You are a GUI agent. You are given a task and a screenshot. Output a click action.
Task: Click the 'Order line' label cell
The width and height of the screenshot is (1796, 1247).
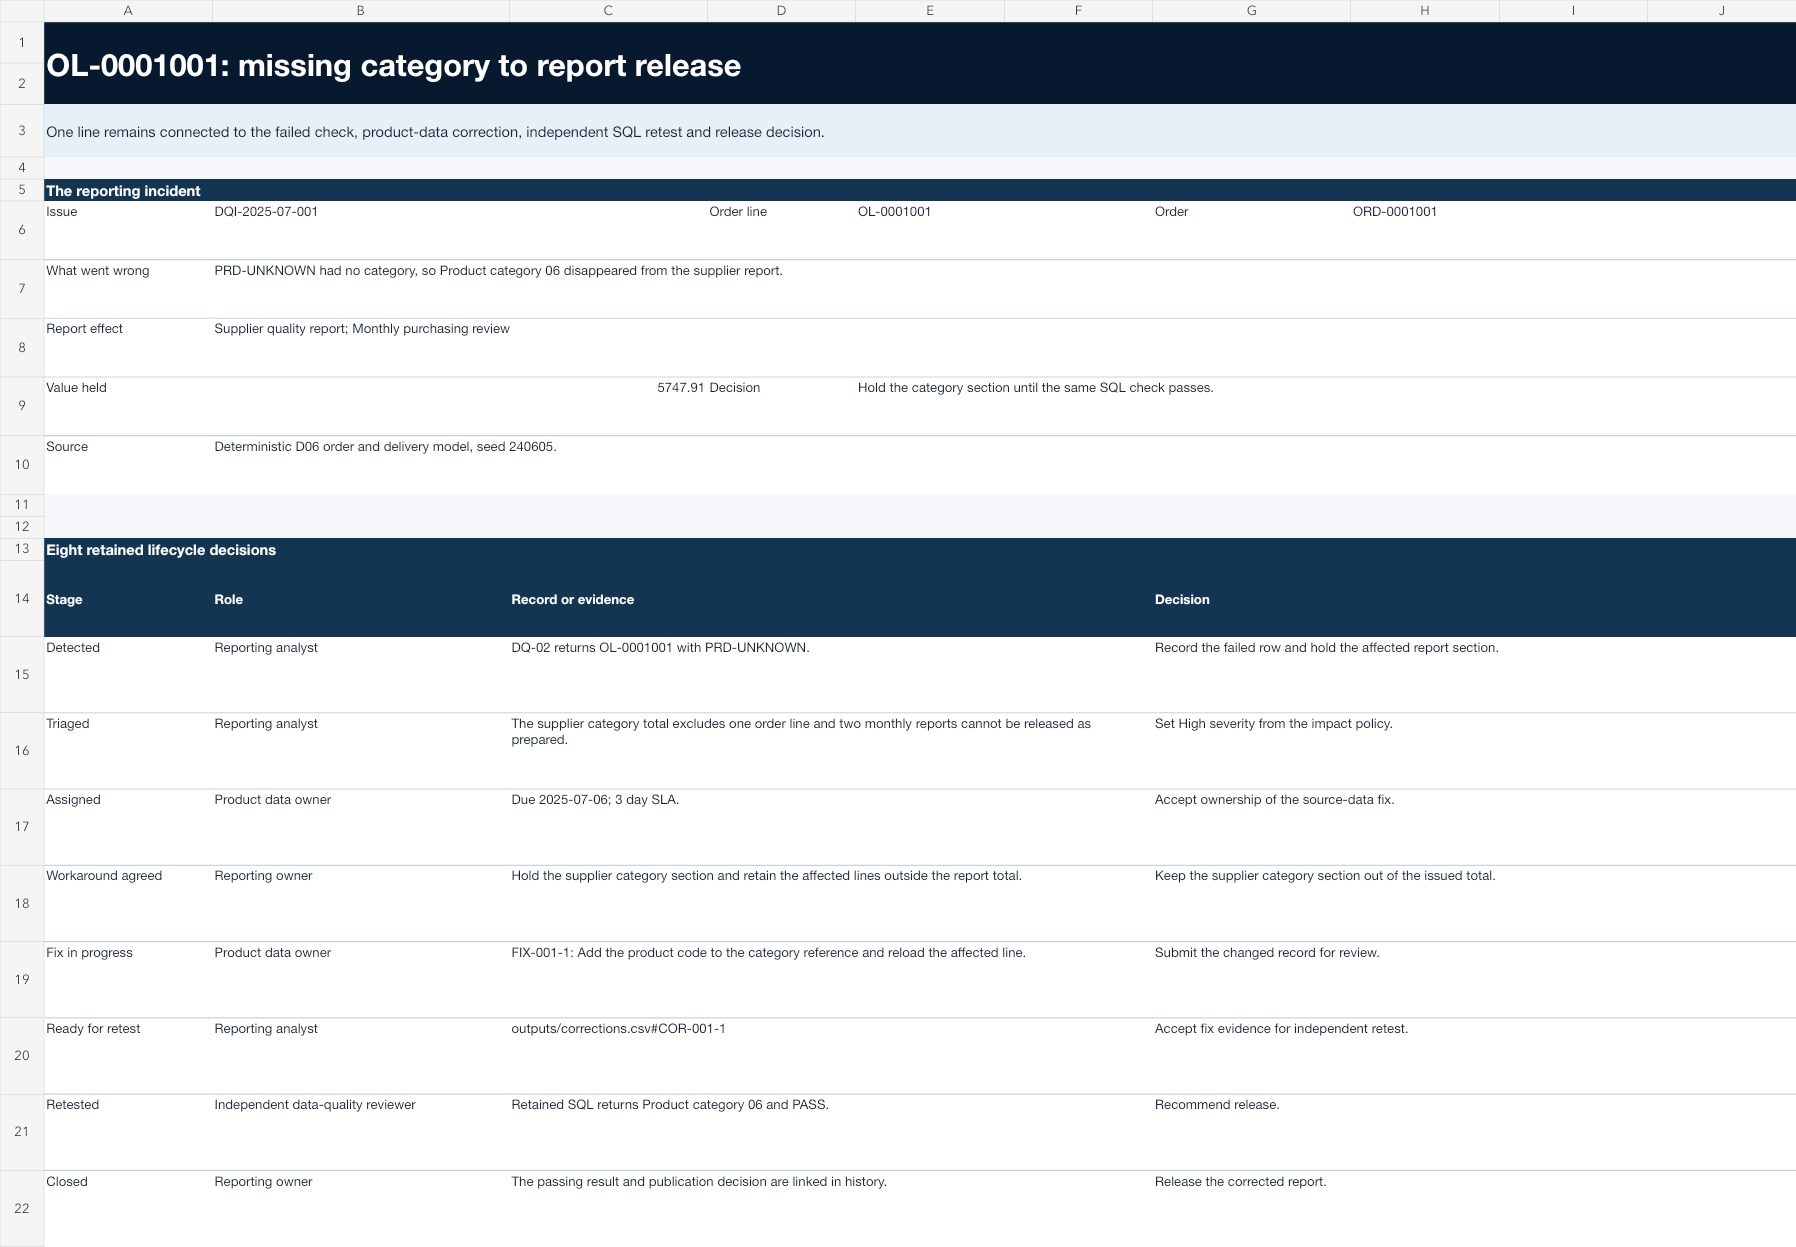[x=738, y=212]
